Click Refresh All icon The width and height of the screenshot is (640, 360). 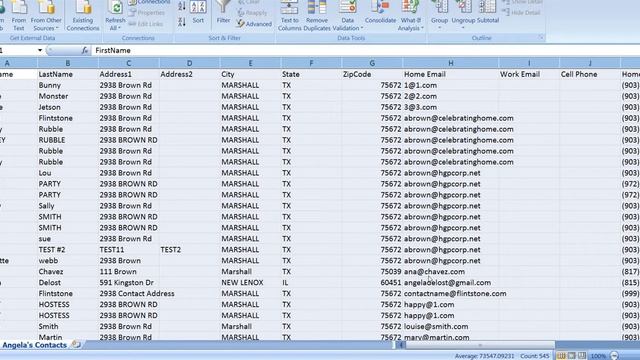tap(116, 8)
